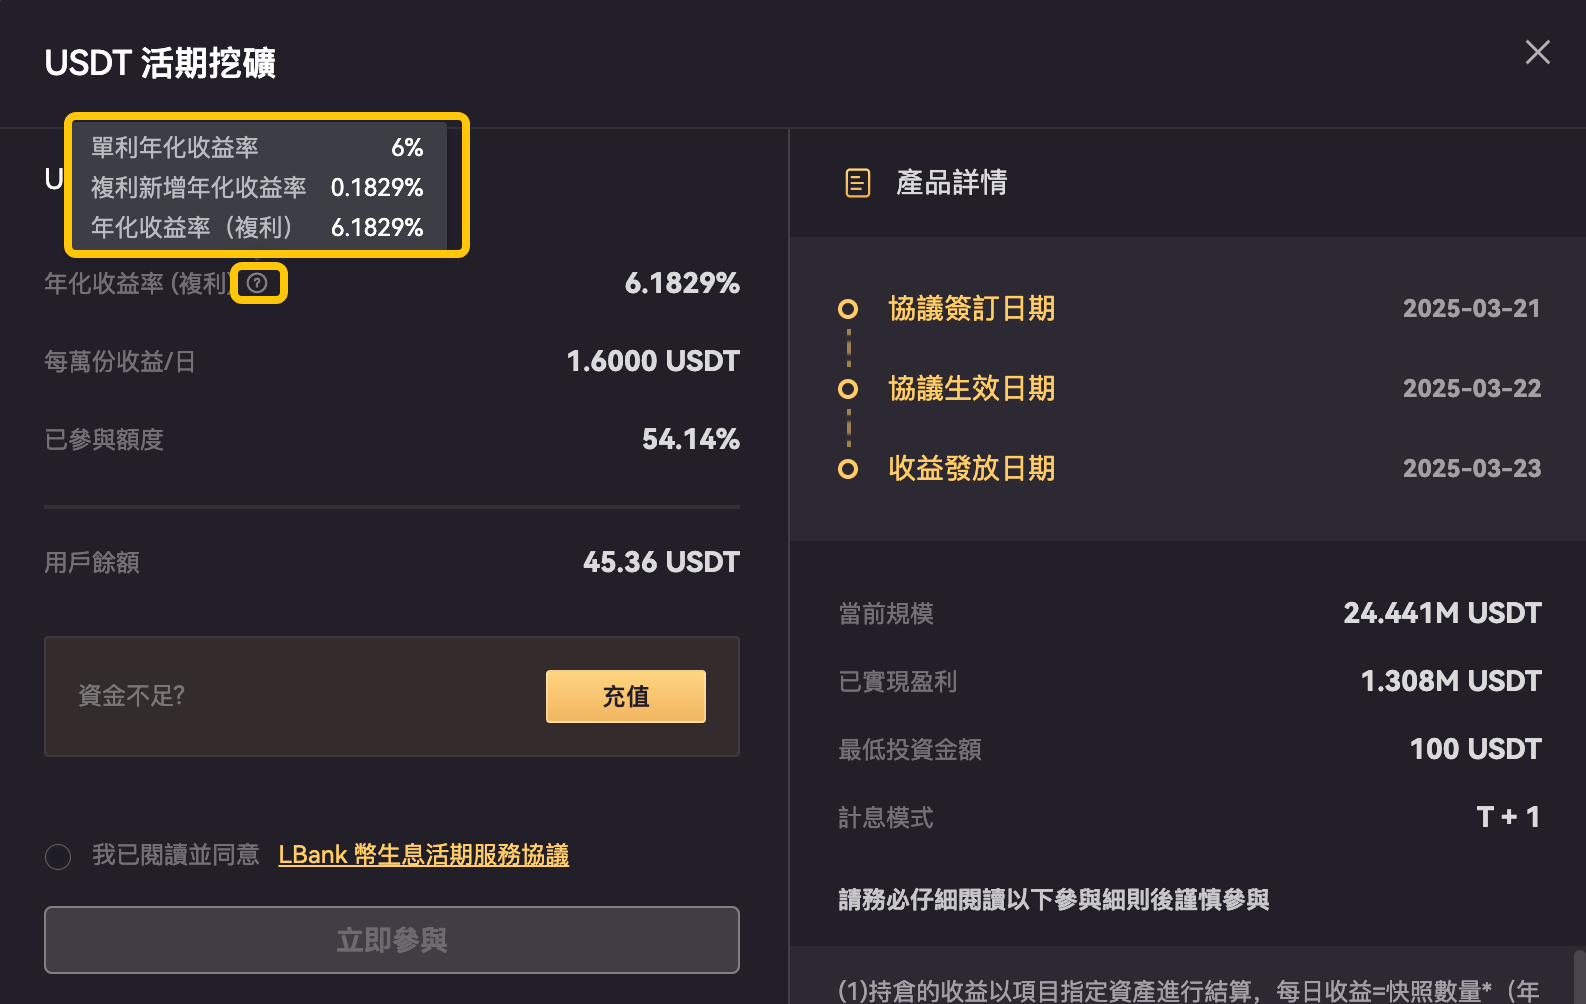Click the 45.36 USDT user balance
This screenshot has width=1586, height=1004.
[x=661, y=562]
